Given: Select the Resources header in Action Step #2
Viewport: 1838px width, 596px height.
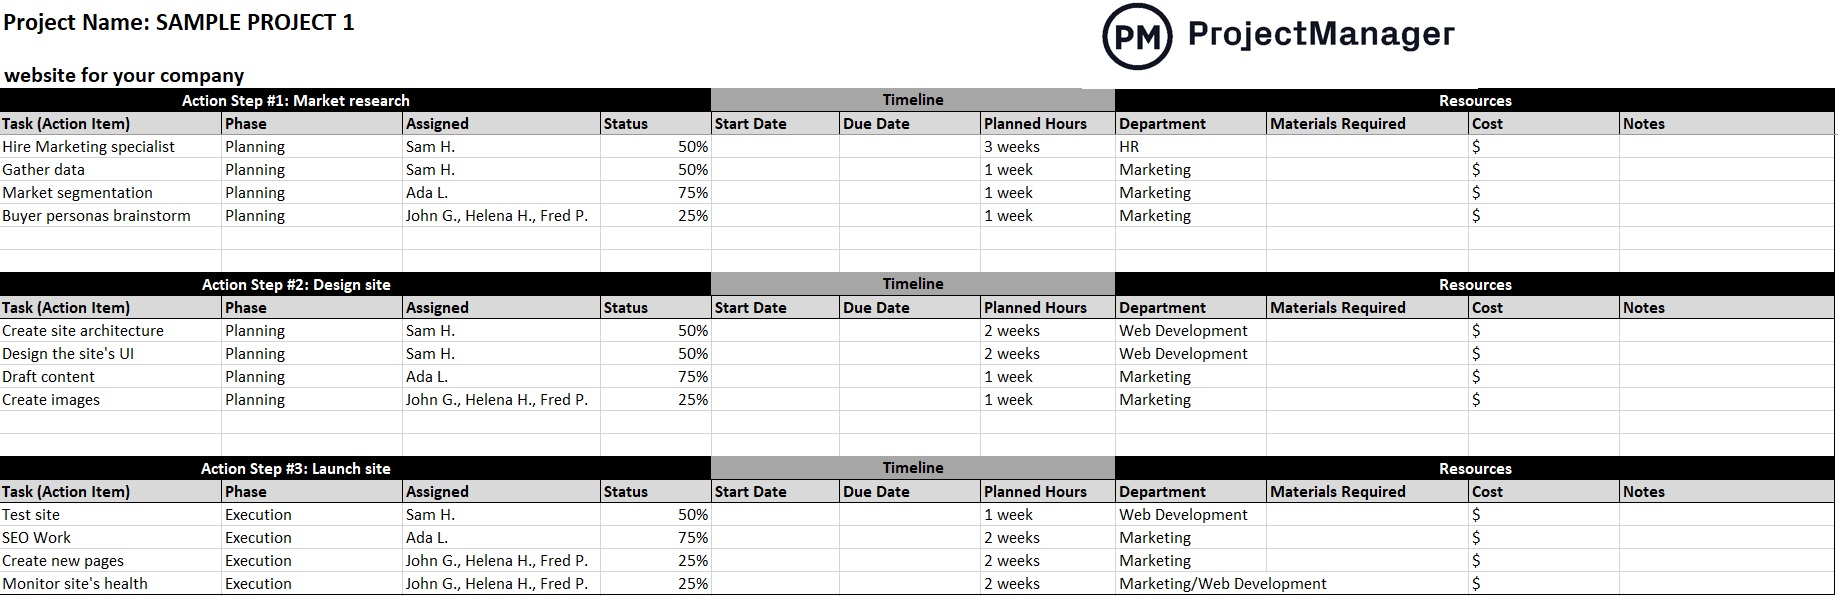Looking at the screenshot, I should click(x=1475, y=284).
